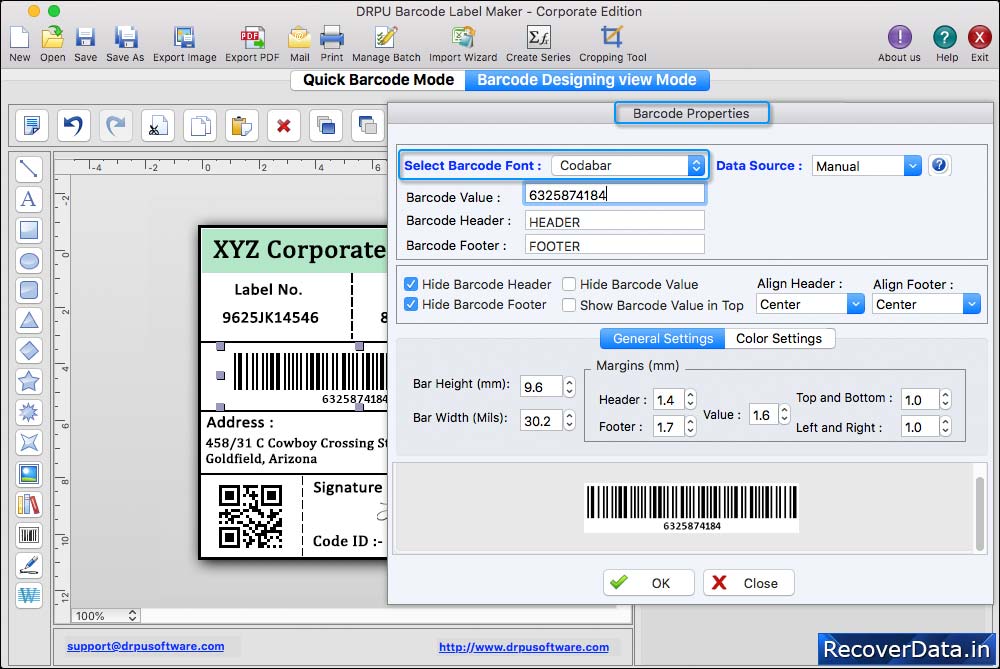Adjust the Bar Width stepper
Viewport: 1000px width, 669px height.
pos(570,420)
